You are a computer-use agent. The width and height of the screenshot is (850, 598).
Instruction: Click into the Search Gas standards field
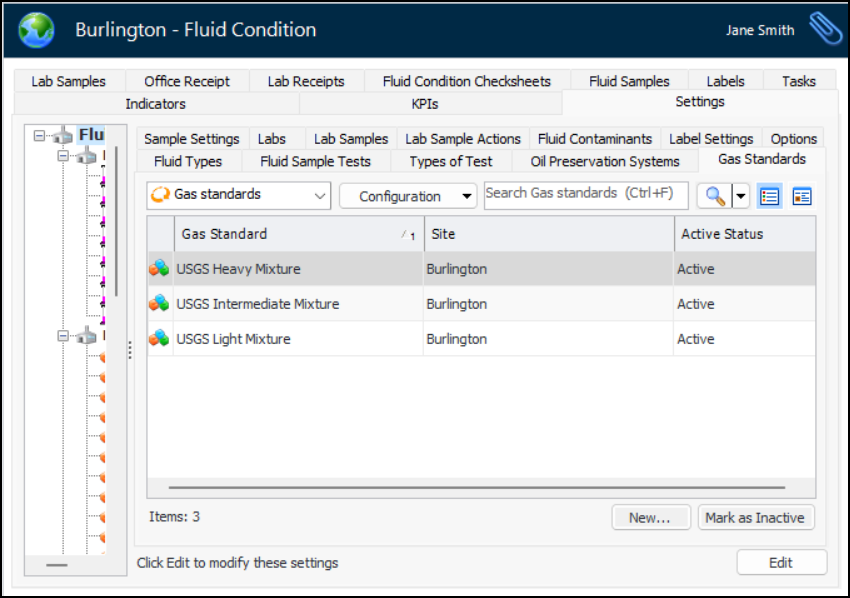pos(585,195)
